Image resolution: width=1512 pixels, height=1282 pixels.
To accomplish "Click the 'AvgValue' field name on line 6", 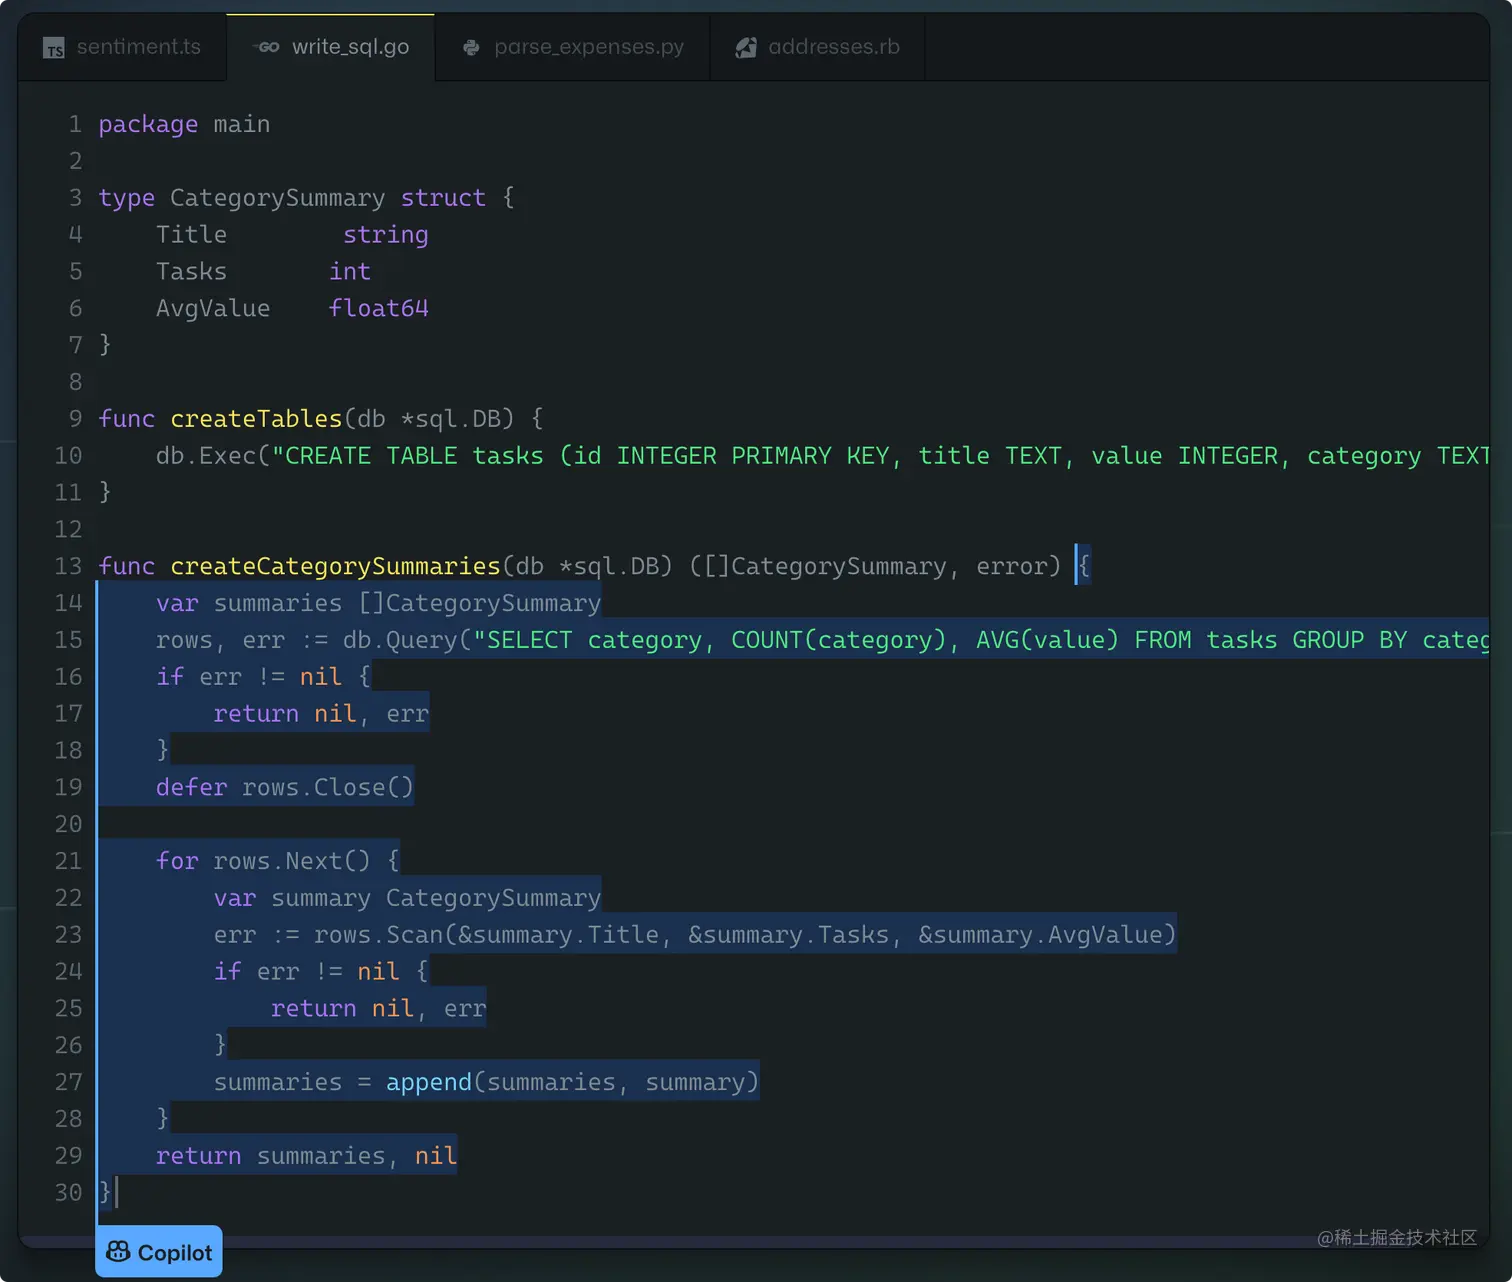I will [x=213, y=308].
